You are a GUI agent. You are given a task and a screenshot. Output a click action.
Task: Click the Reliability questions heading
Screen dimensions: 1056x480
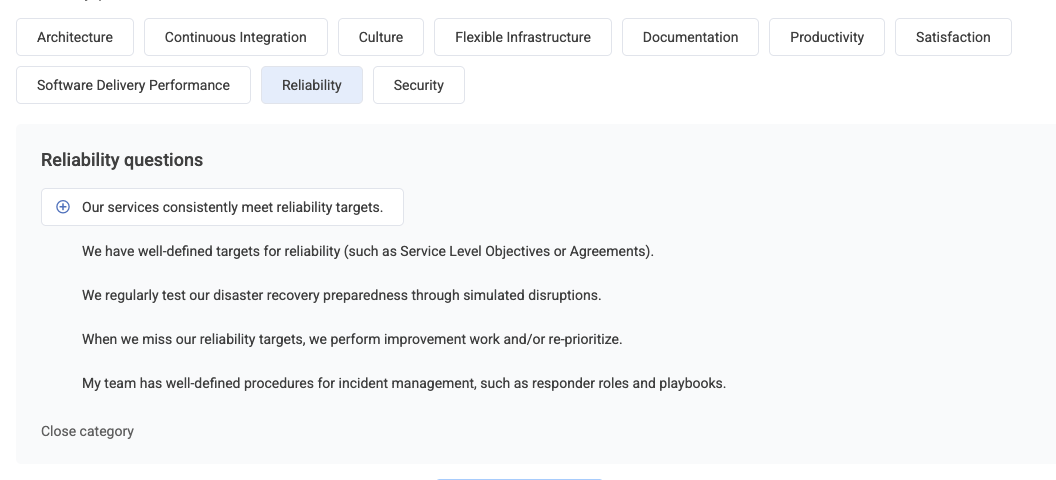point(122,160)
